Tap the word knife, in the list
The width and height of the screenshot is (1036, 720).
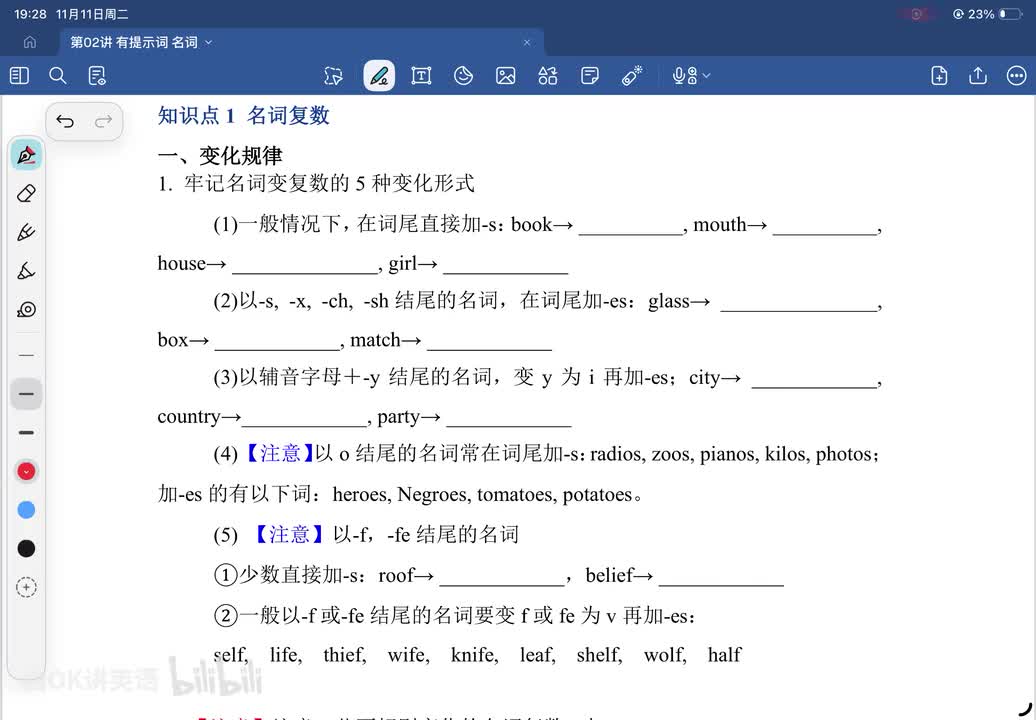(474, 655)
